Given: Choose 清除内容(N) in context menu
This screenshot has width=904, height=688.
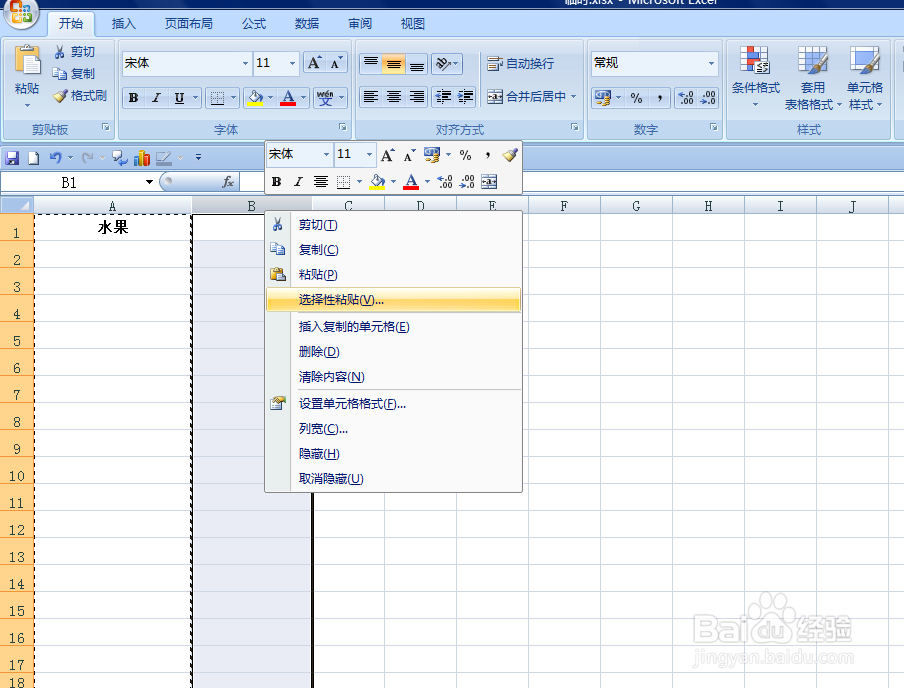Looking at the screenshot, I should (394, 377).
